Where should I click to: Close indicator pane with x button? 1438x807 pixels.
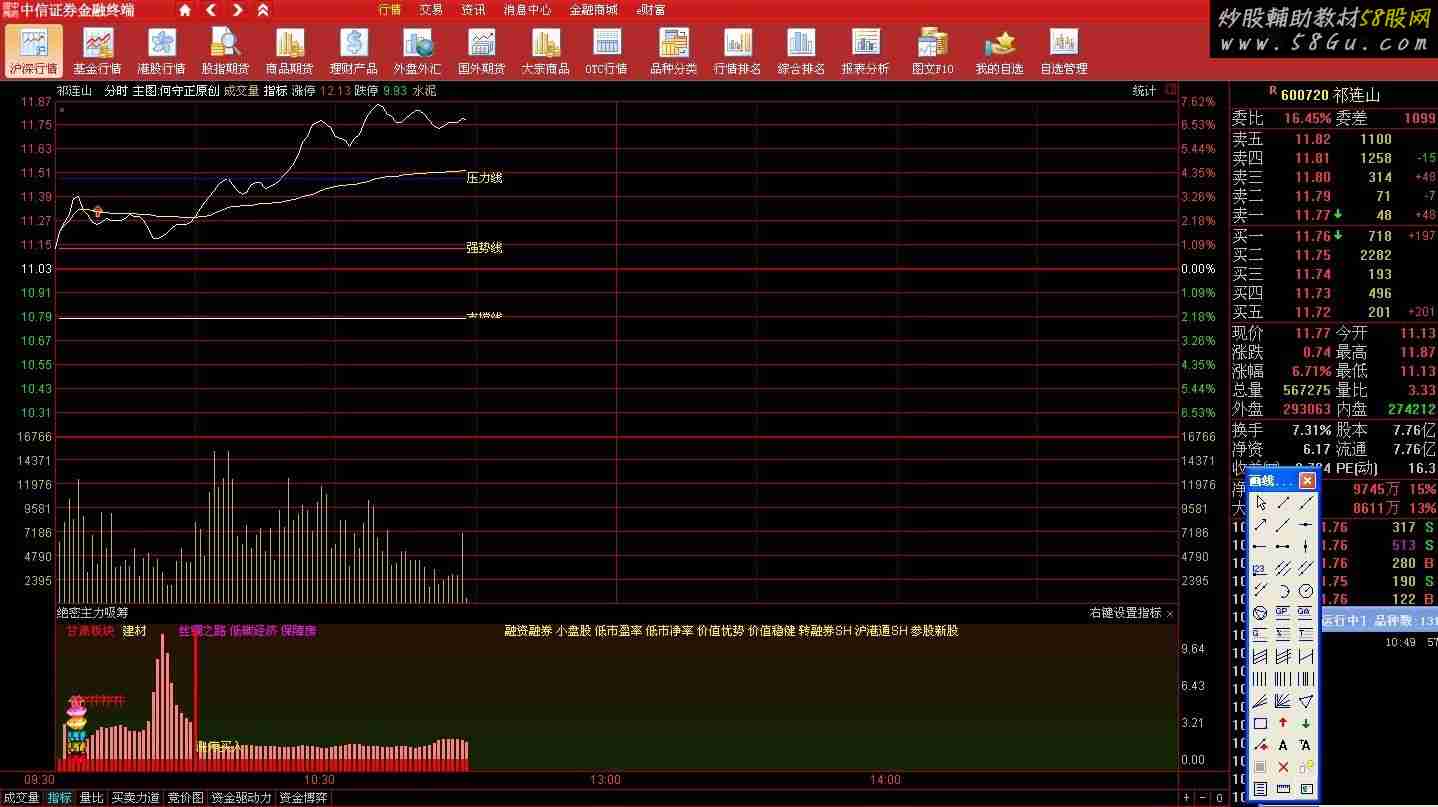pyautogui.click(x=1170, y=613)
